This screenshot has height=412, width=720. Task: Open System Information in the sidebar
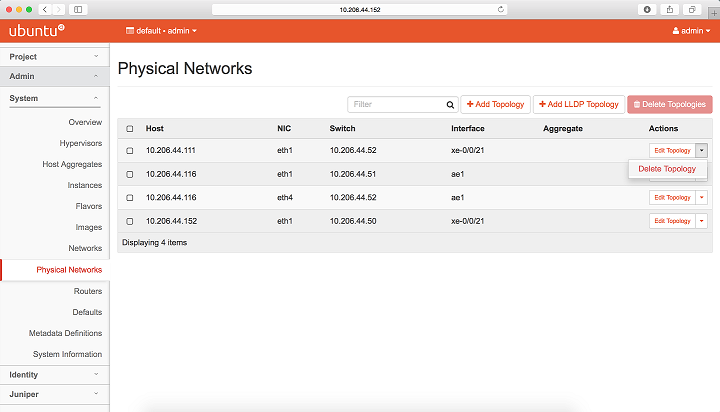point(67,355)
